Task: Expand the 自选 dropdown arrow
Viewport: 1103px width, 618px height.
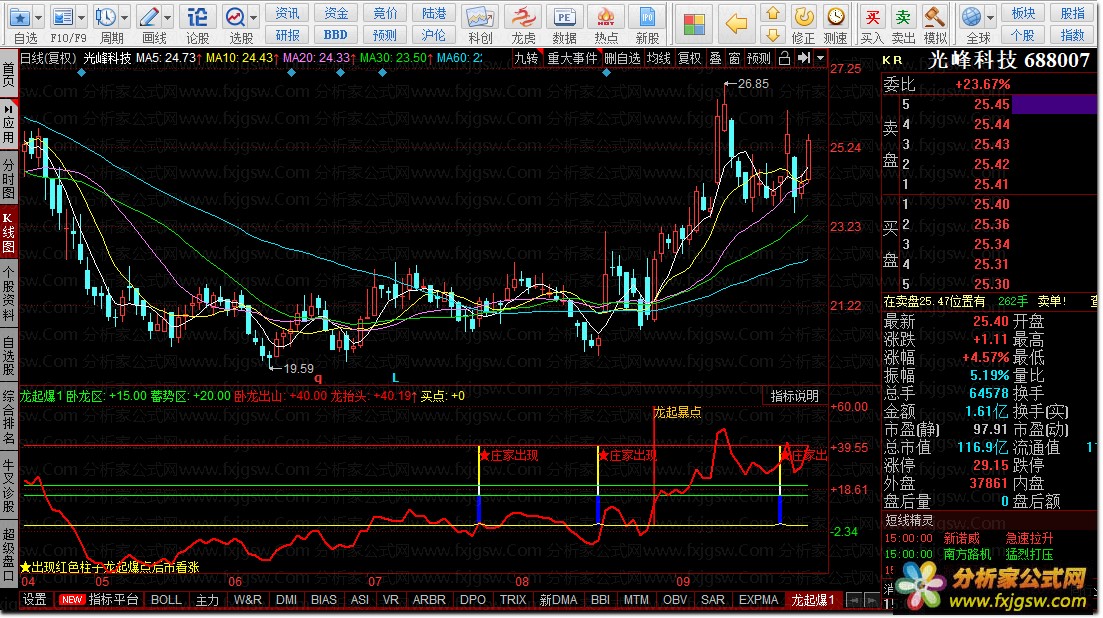Action: (x=39, y=17)
